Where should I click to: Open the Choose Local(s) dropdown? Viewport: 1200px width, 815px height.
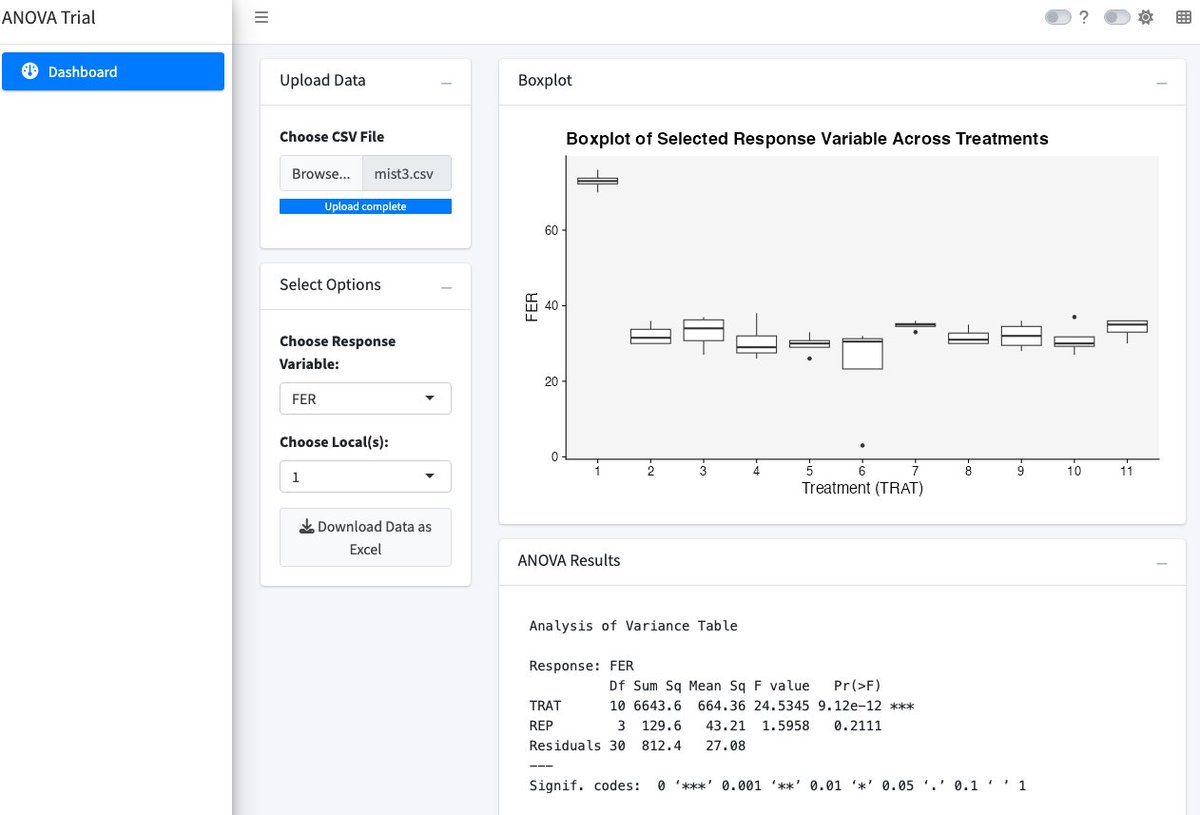pyautogui.click(x=365, y=477)
